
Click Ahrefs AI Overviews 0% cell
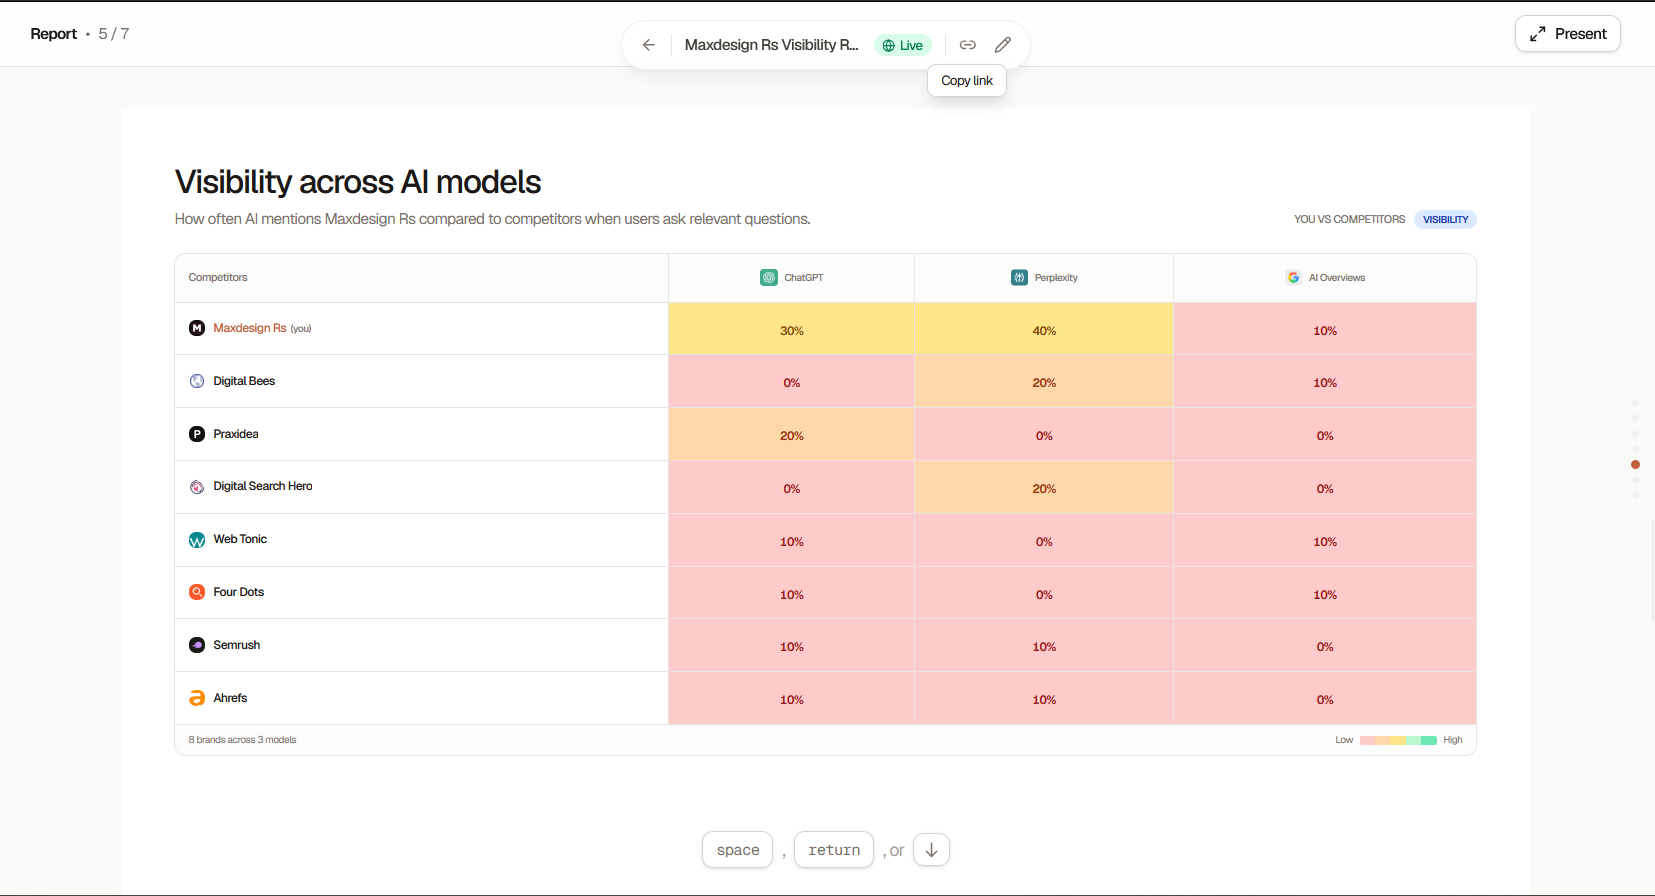point(1325,699)
